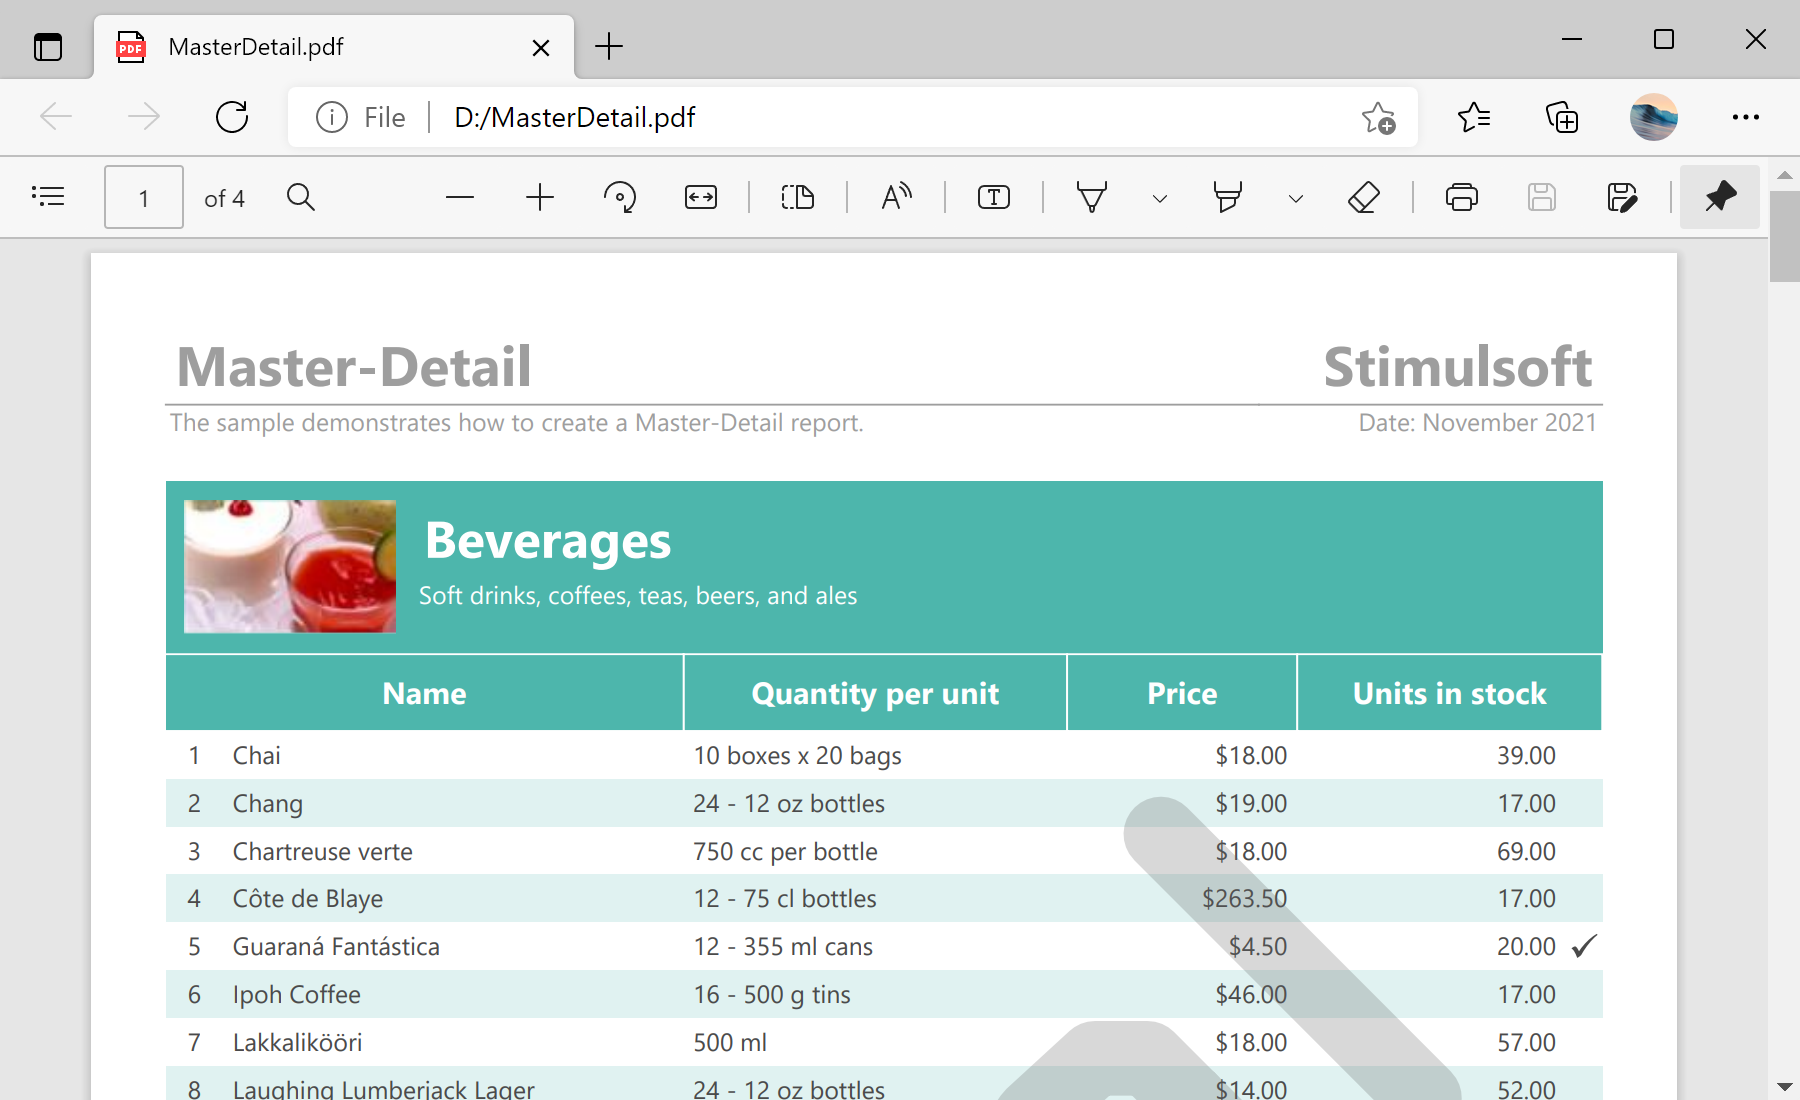The width and height of the screenshot is (1800, 1100).
Task: Open a new browser tab
Action: [609, 46]
